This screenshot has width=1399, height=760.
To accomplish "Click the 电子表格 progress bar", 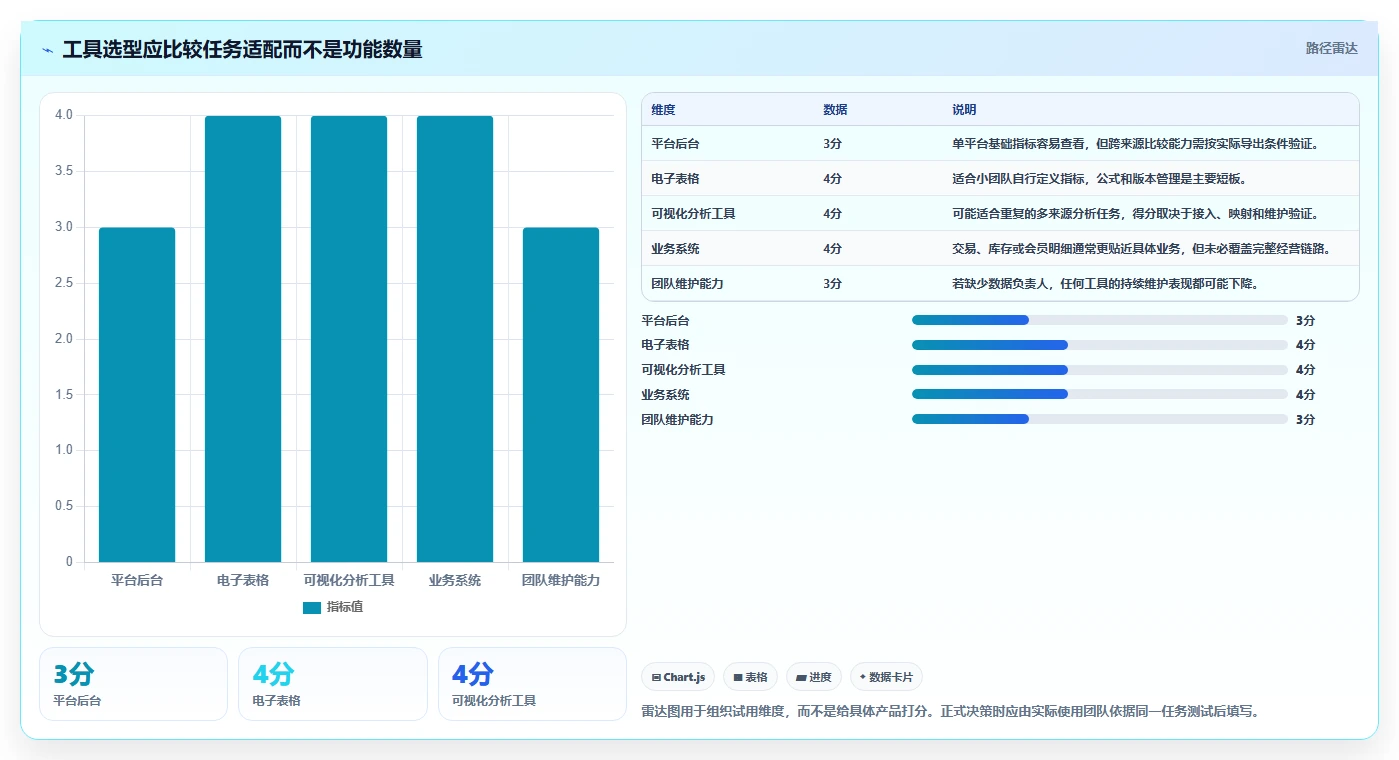I will point(1100,345).
